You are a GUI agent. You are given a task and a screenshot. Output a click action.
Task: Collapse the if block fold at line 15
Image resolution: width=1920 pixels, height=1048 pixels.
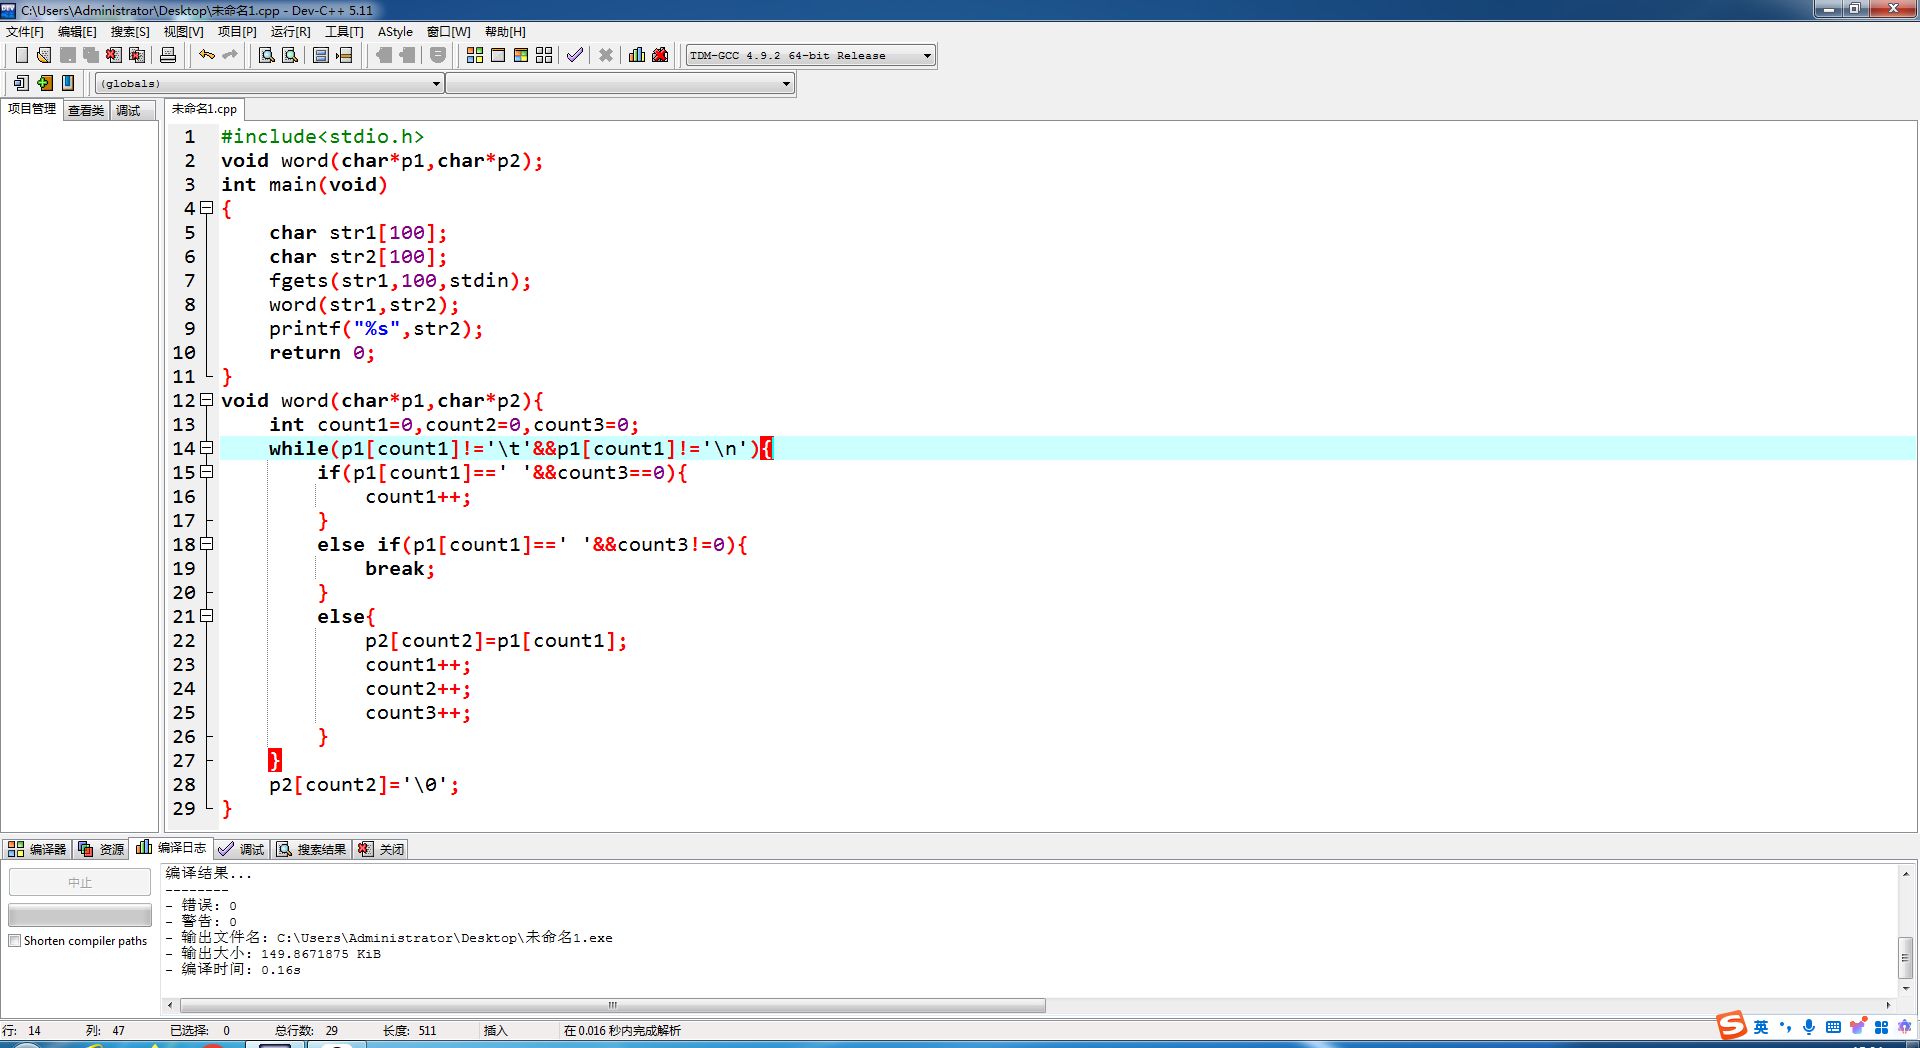click(207, 472)
